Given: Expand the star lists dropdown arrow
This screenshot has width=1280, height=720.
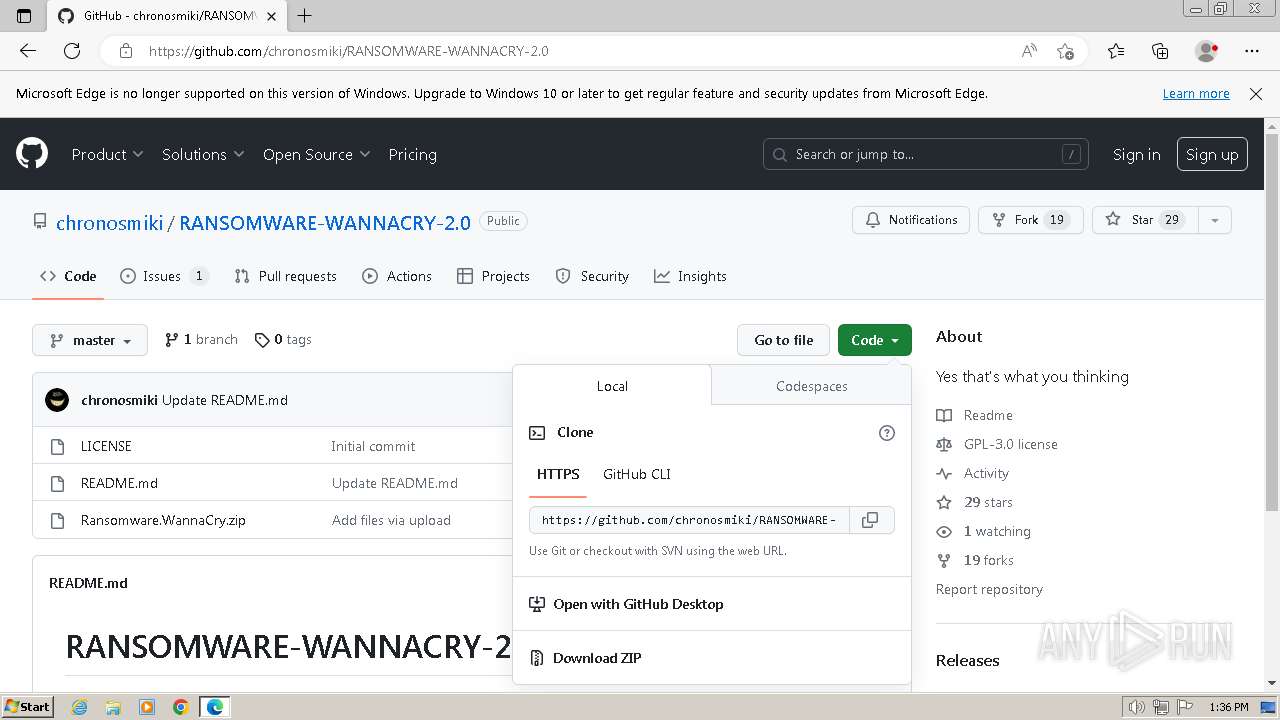Looking at the screenshot, I should [x=1214, y=220].
